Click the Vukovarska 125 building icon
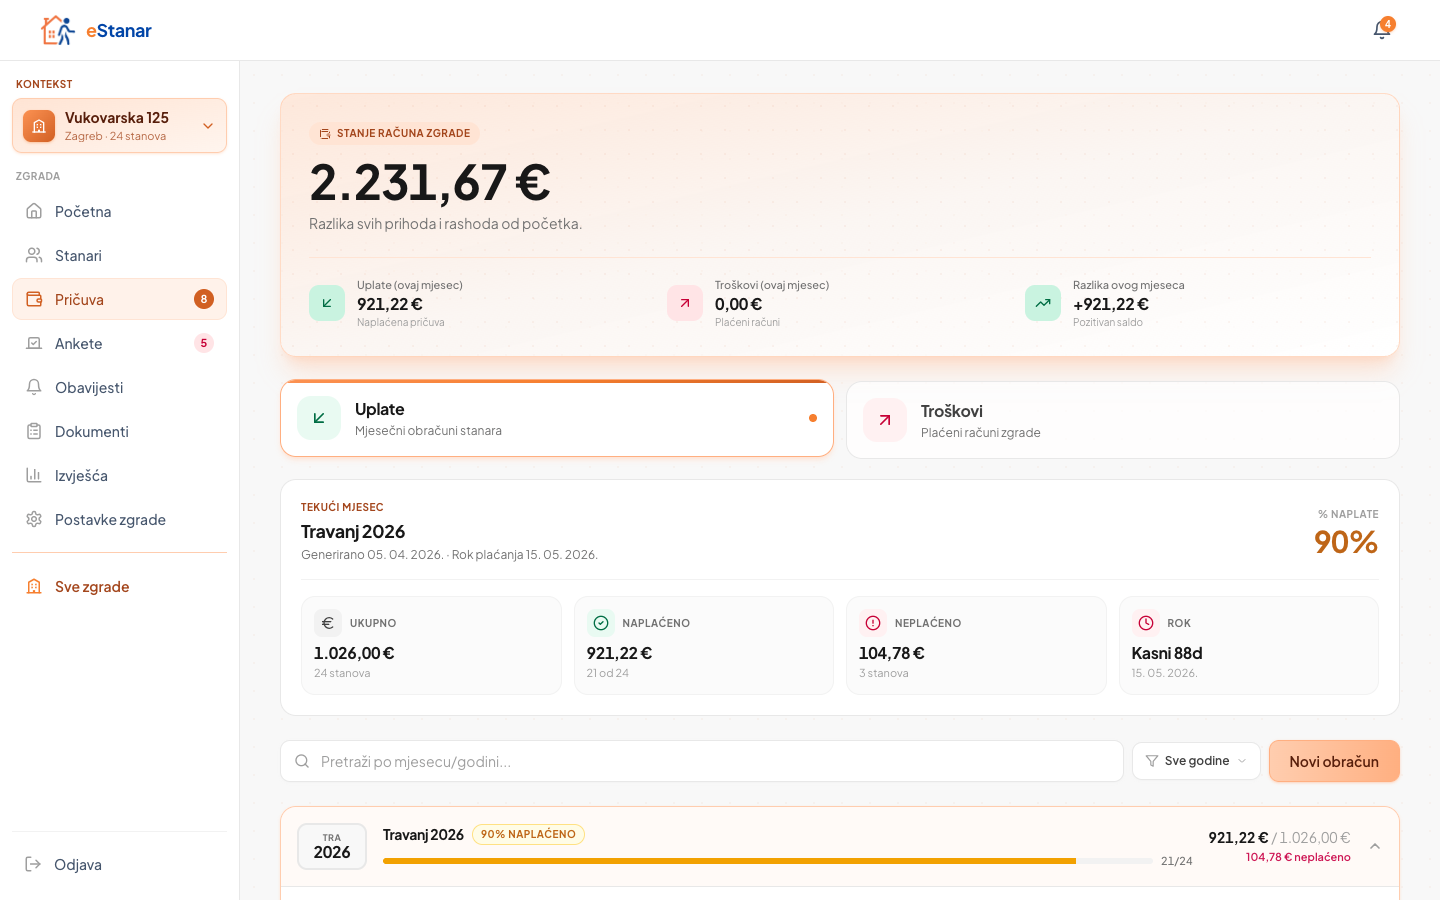 (39, 126)
